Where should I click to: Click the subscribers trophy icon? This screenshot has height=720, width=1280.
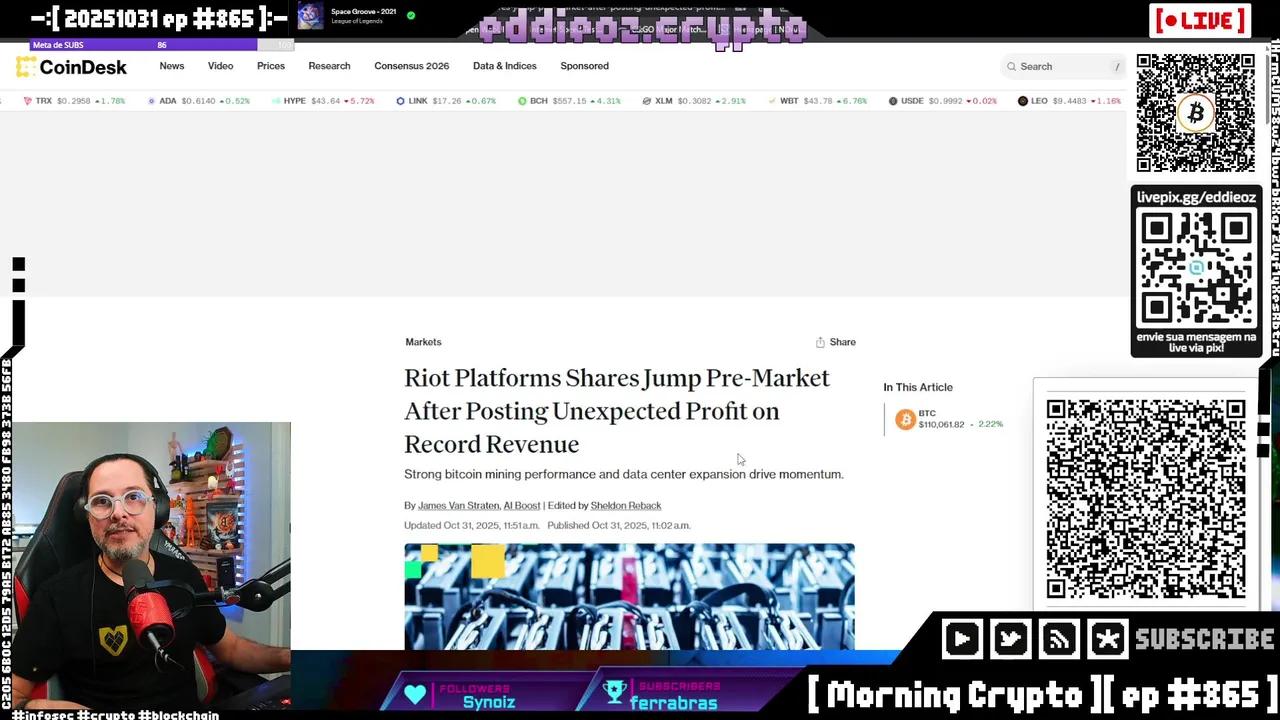pos(616,692)
